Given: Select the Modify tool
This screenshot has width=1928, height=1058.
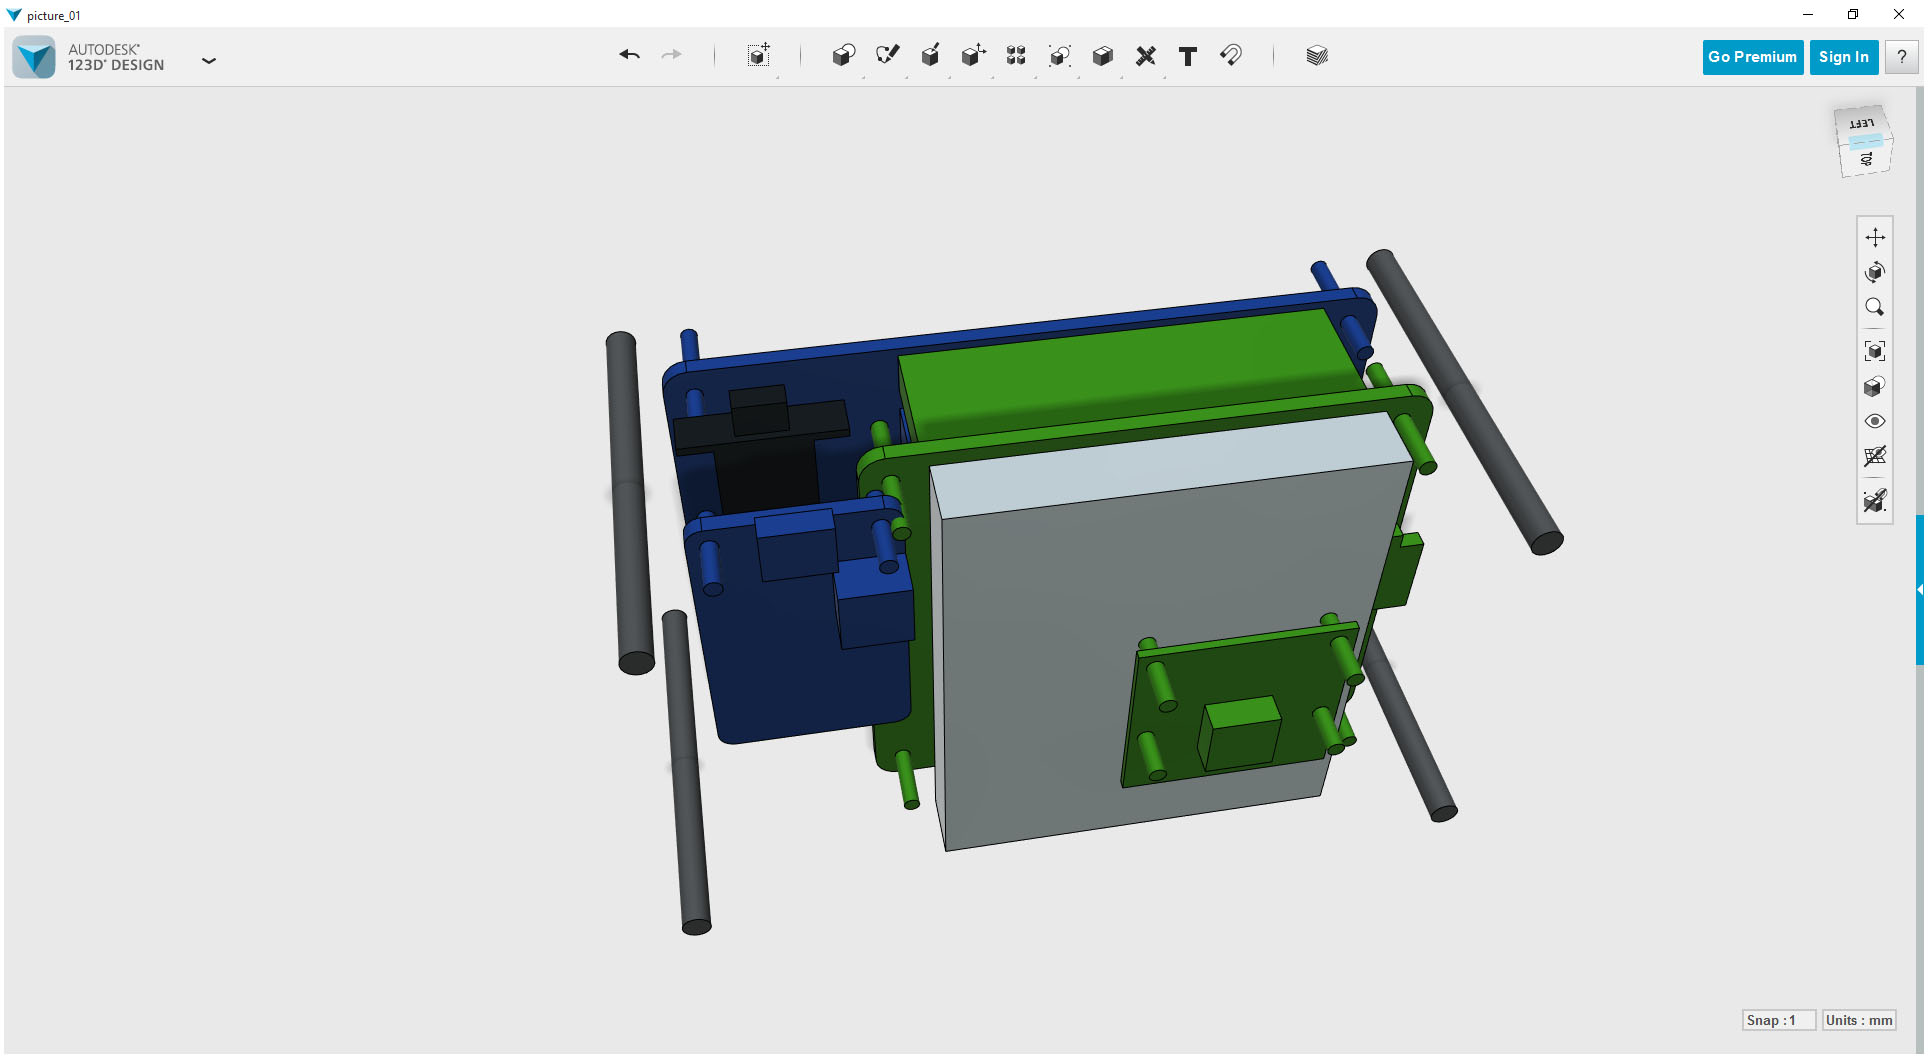Looking at the screenshot, I should click(x=972, y=56).
